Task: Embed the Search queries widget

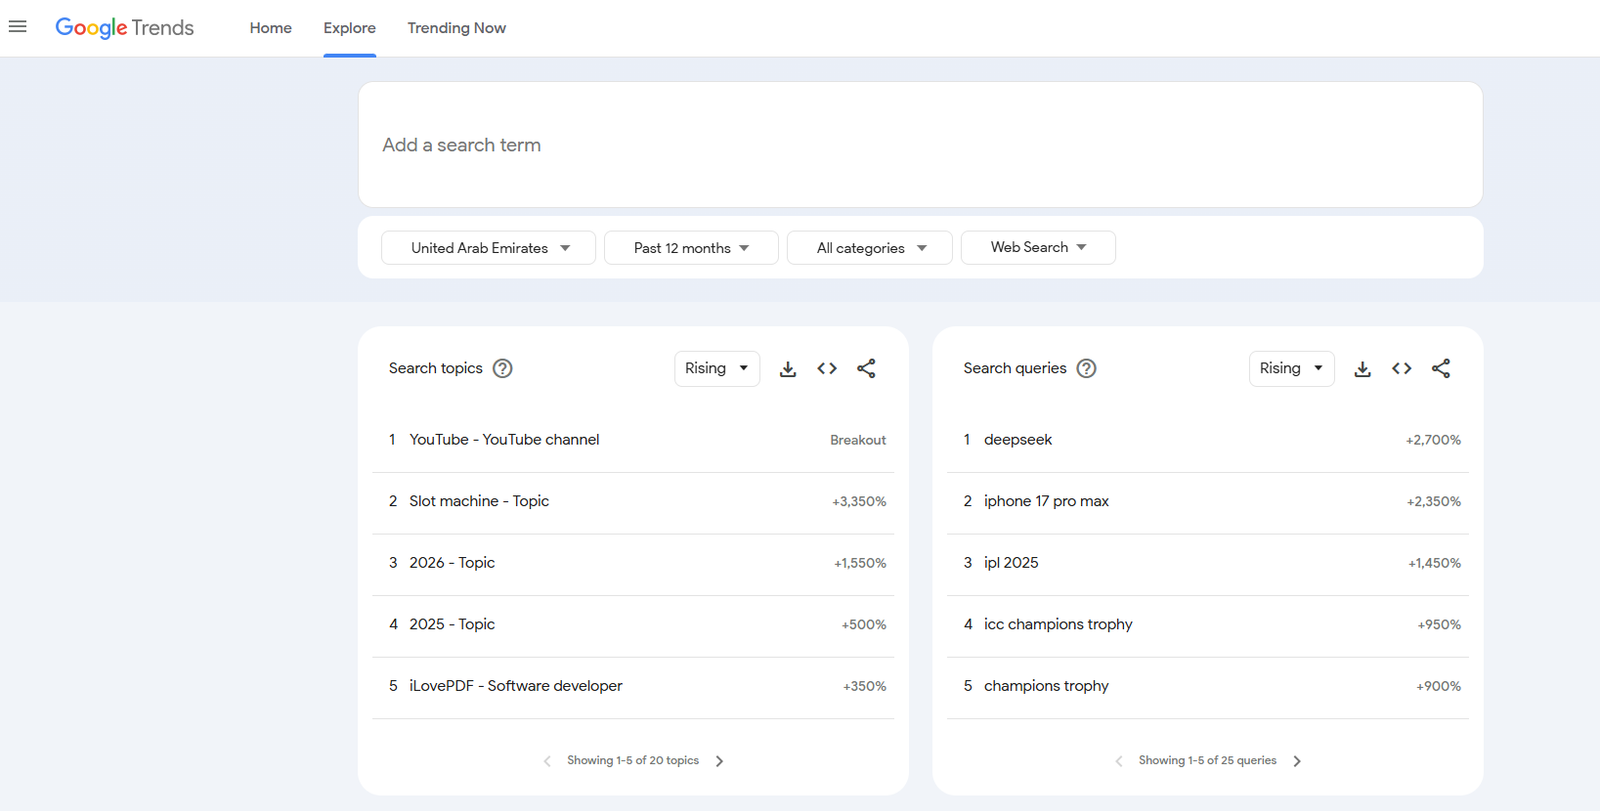Action: coord(1402,368)
